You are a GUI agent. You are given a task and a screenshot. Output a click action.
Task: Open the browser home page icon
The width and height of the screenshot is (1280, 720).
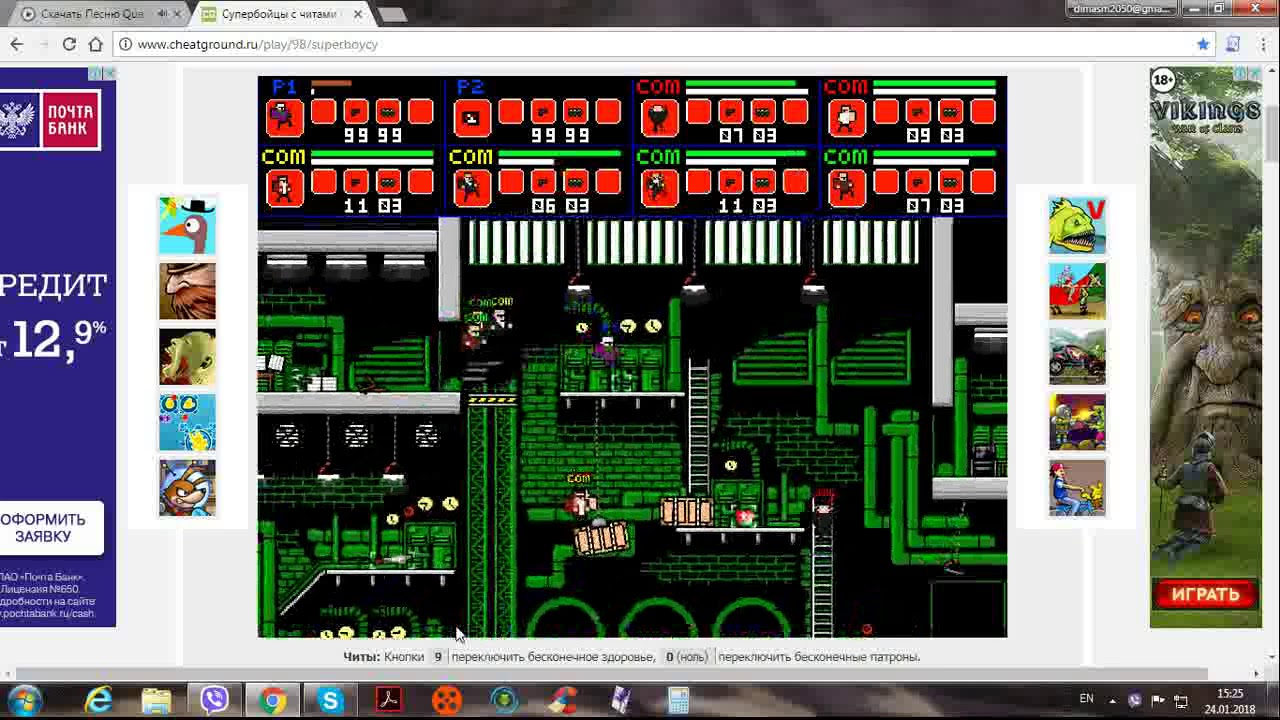95,44
